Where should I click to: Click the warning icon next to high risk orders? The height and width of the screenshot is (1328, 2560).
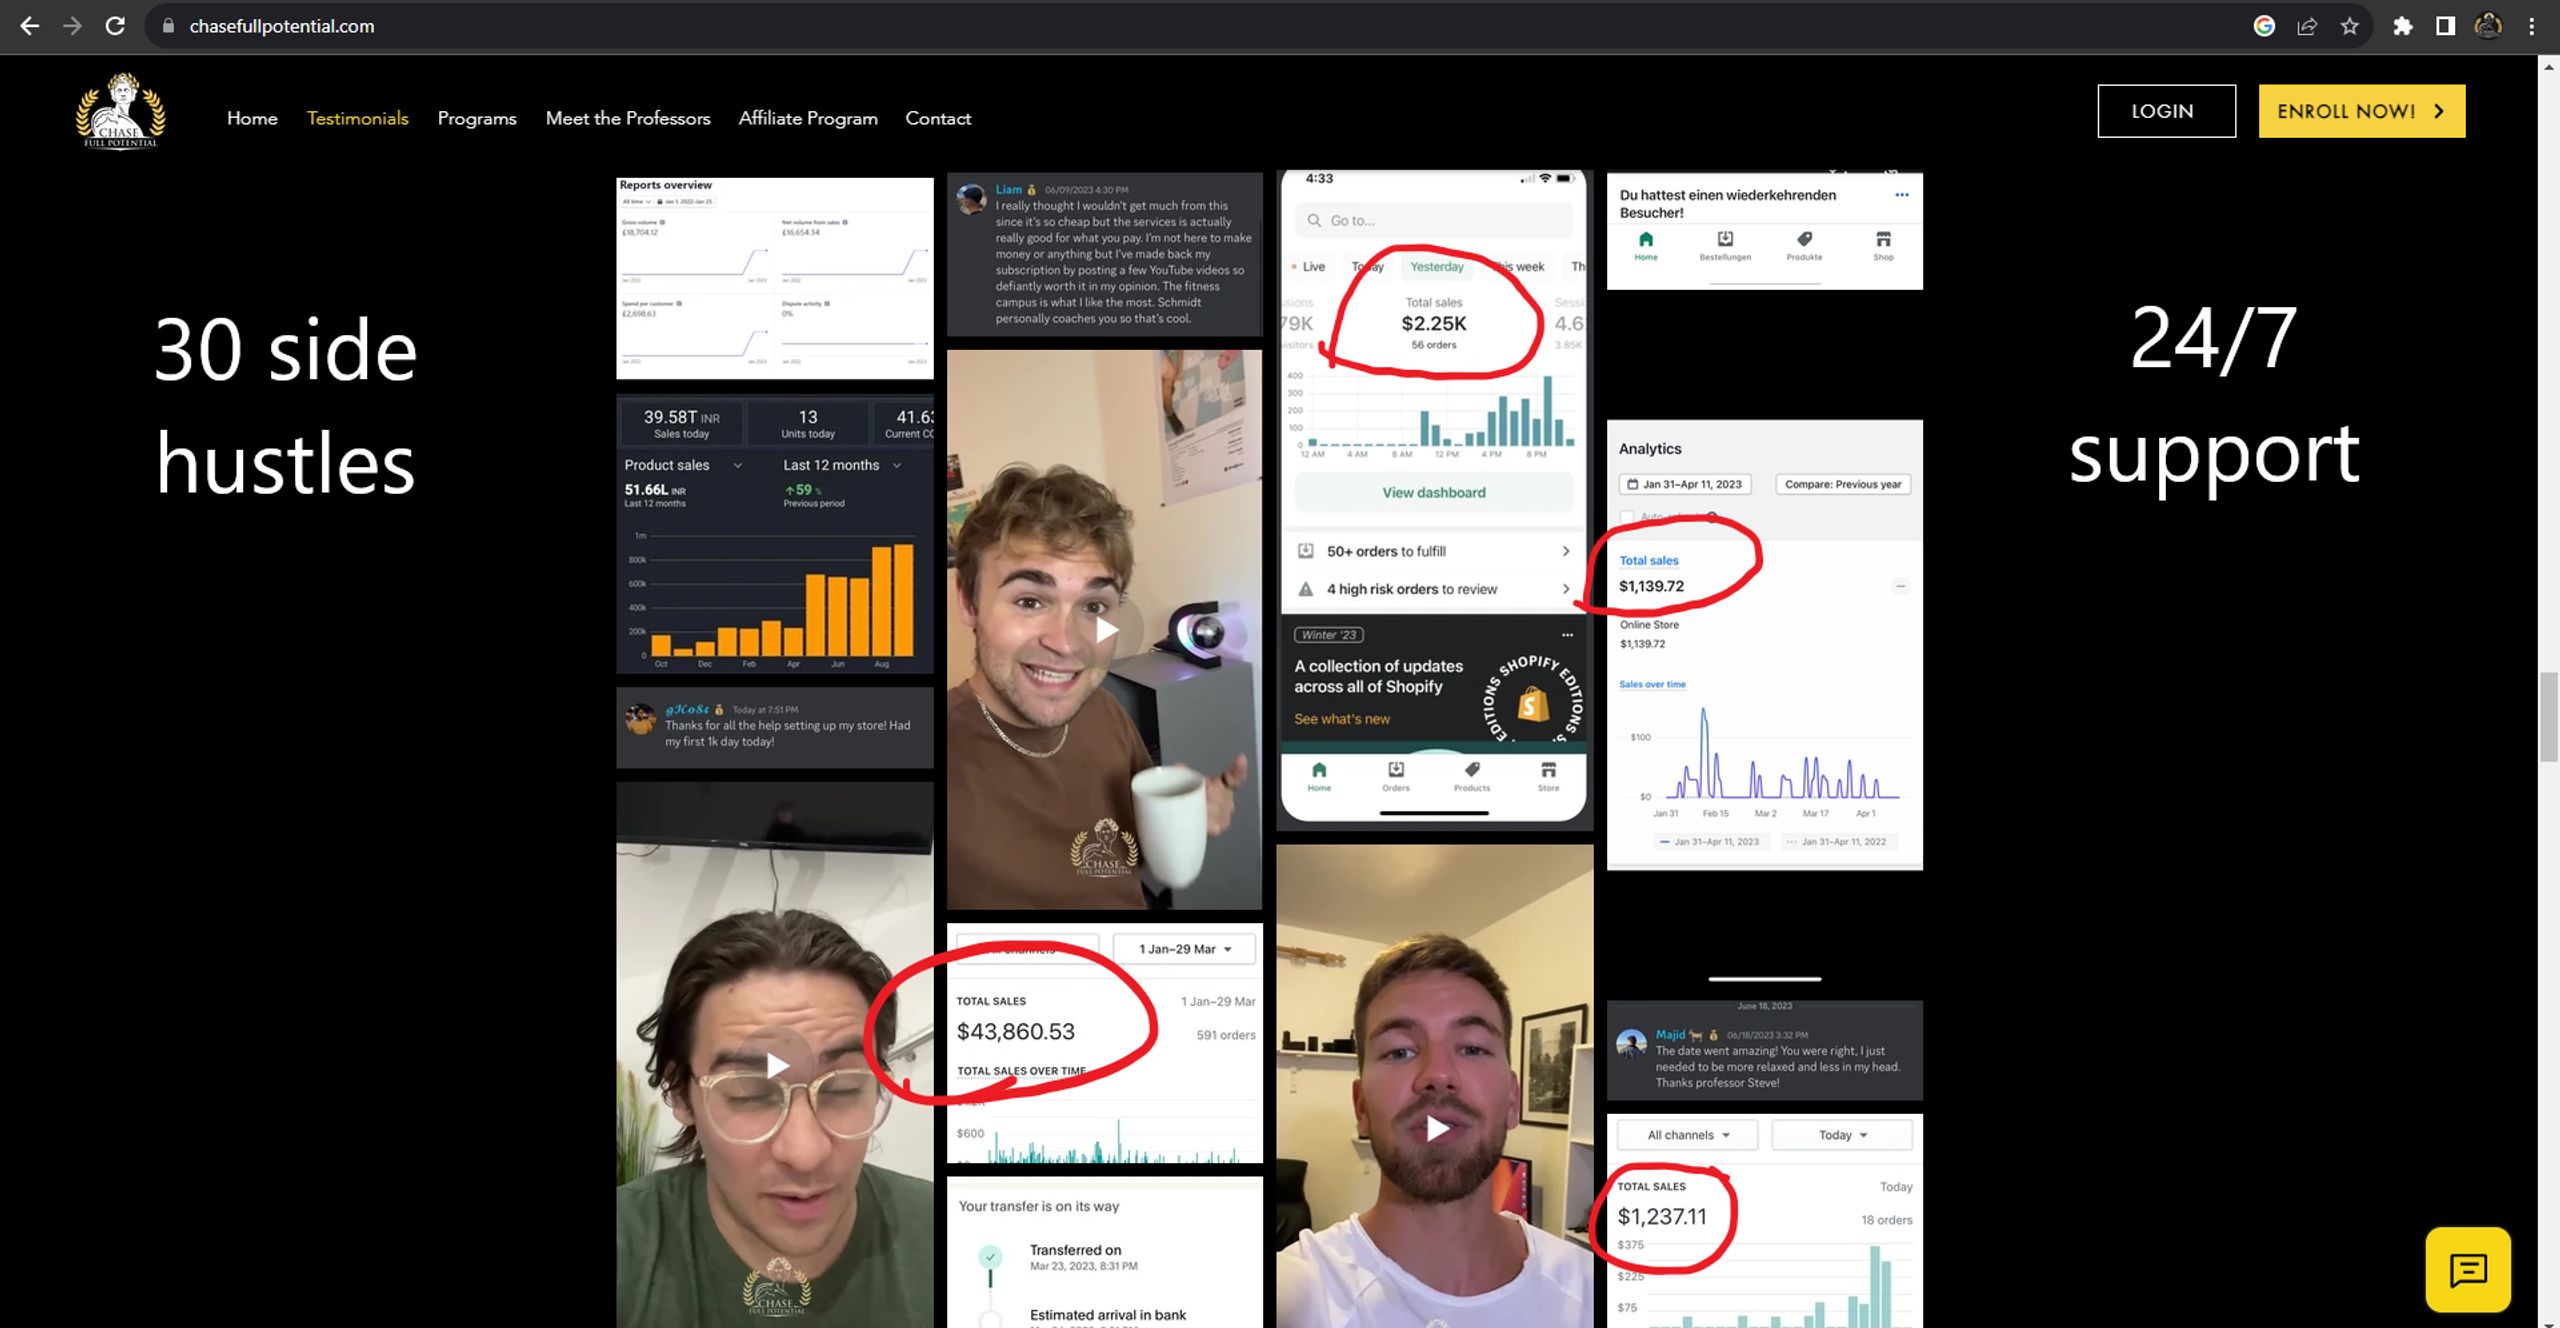1306,589
